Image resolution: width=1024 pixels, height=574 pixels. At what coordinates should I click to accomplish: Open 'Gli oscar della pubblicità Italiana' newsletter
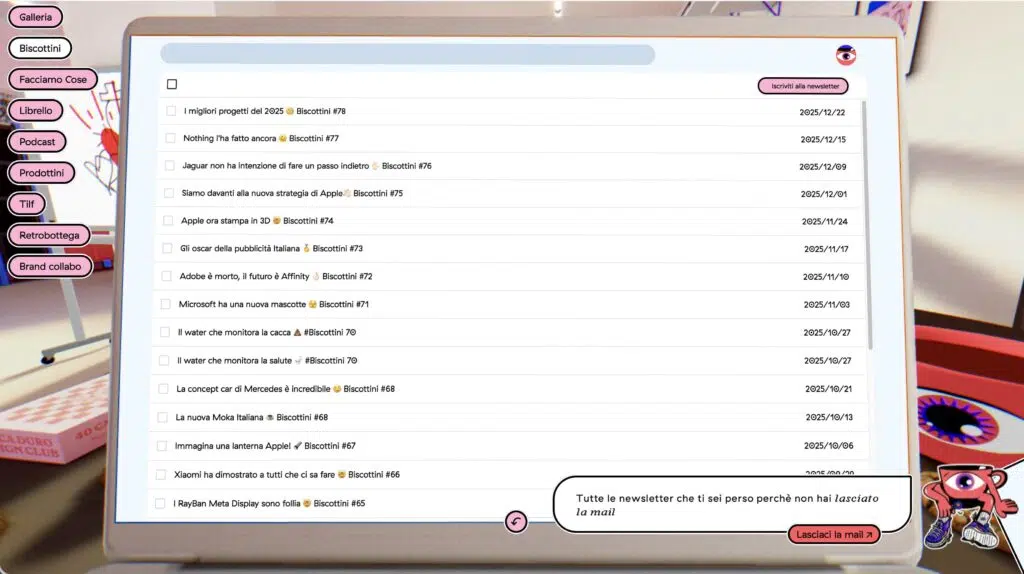(x=271, y=248)
